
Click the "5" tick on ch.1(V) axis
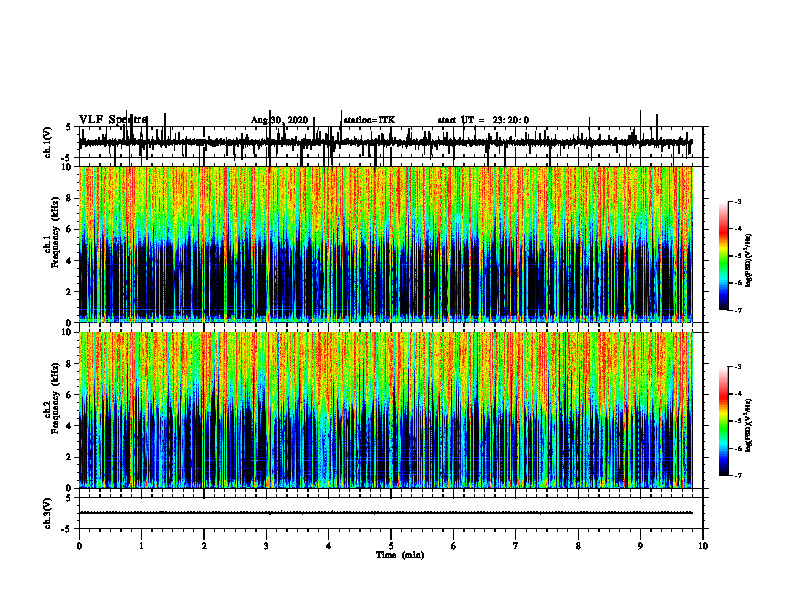pyautogui.click(x=69, y=128)
